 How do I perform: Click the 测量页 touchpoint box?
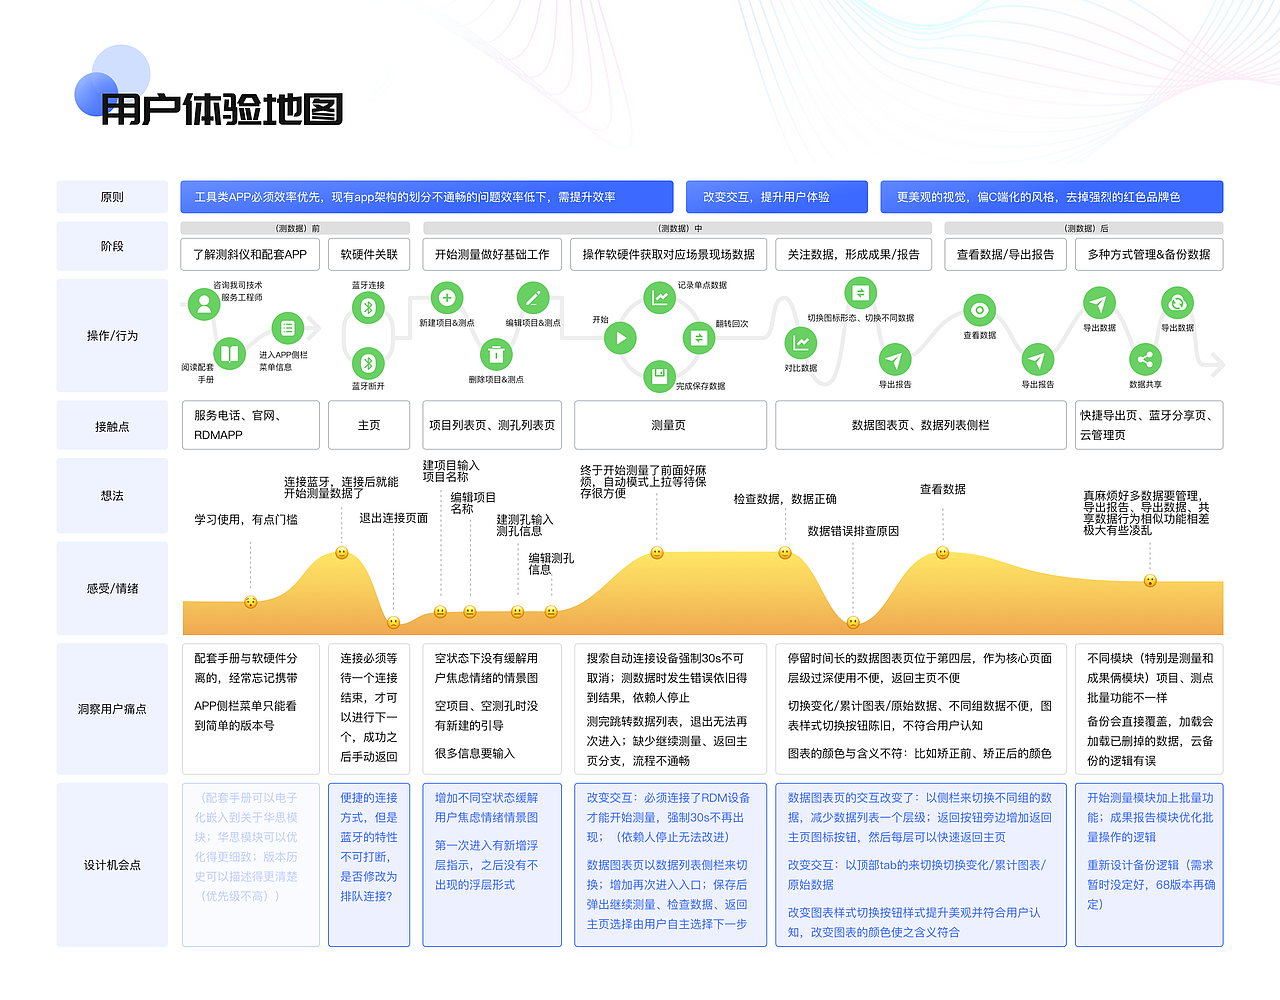click(669, 425)
